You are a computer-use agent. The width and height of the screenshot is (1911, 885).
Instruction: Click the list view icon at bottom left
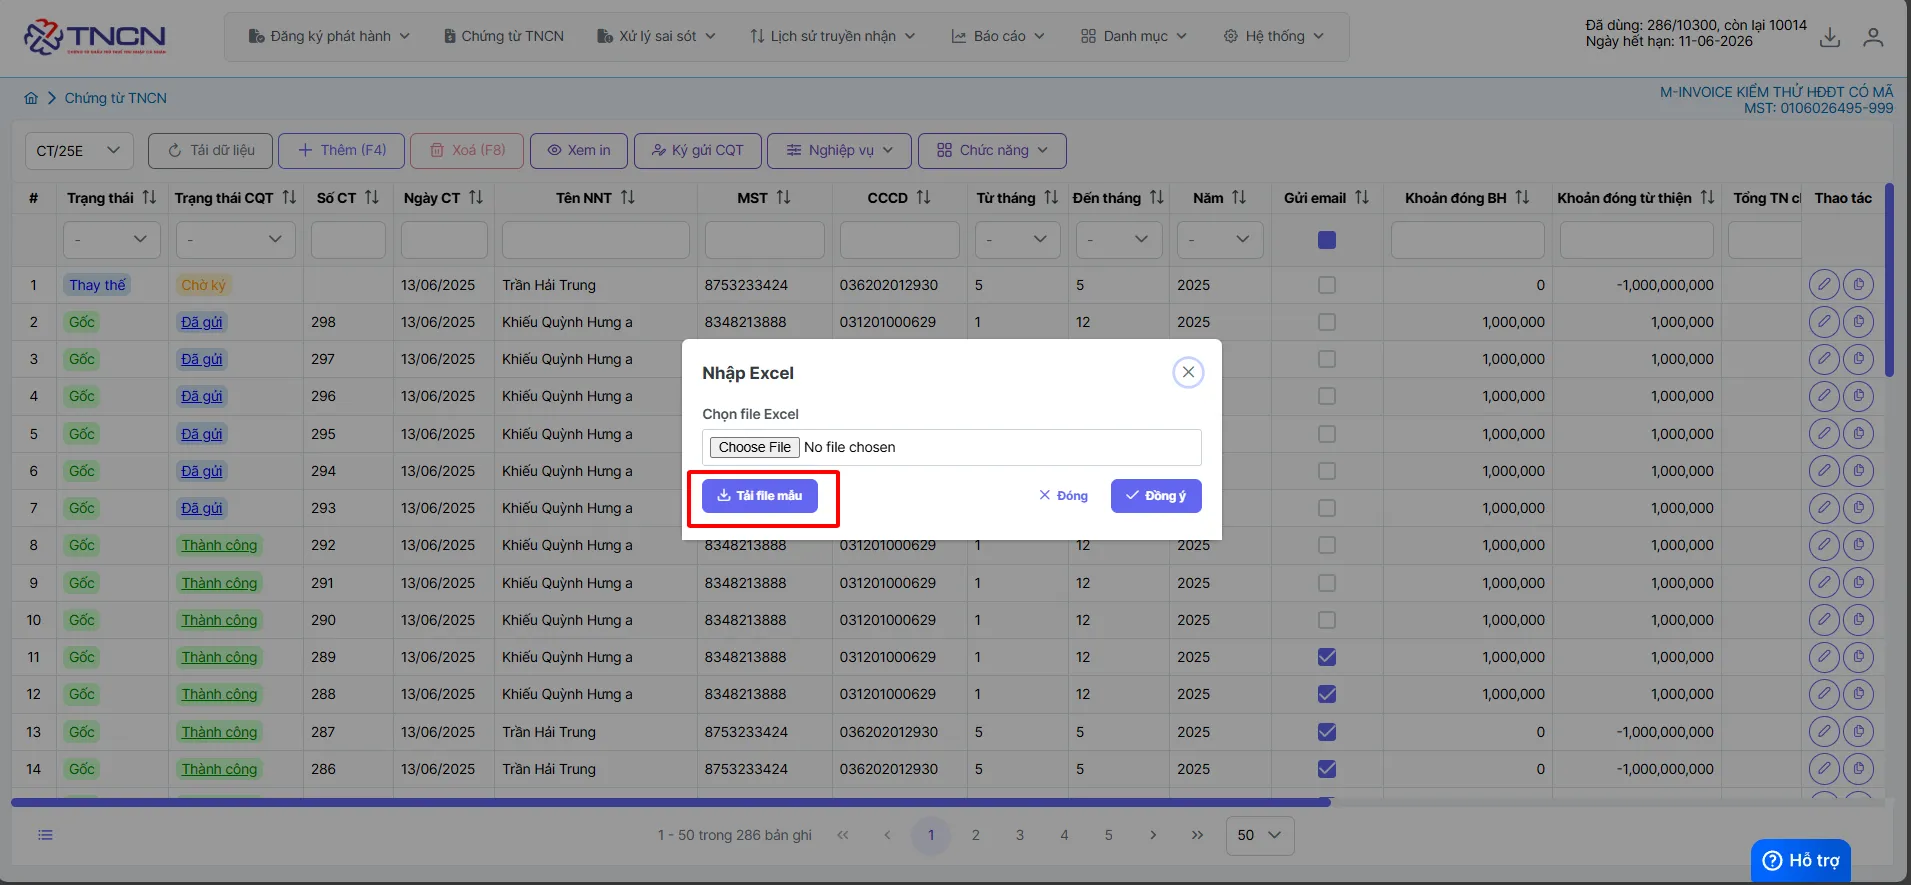coord(45,835)
